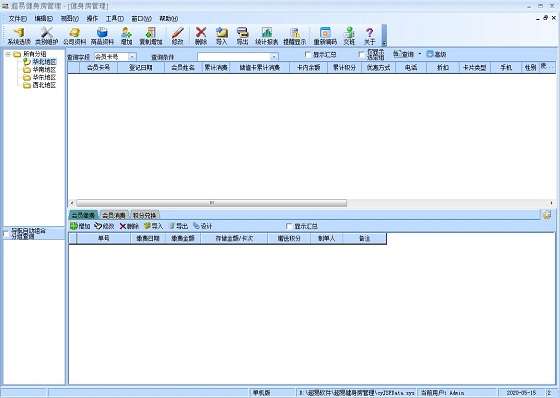Image resolution: width=560 pixels, height=398 pixels.
Task: Open 统计报表 statistics report icon
Action: 267,36
